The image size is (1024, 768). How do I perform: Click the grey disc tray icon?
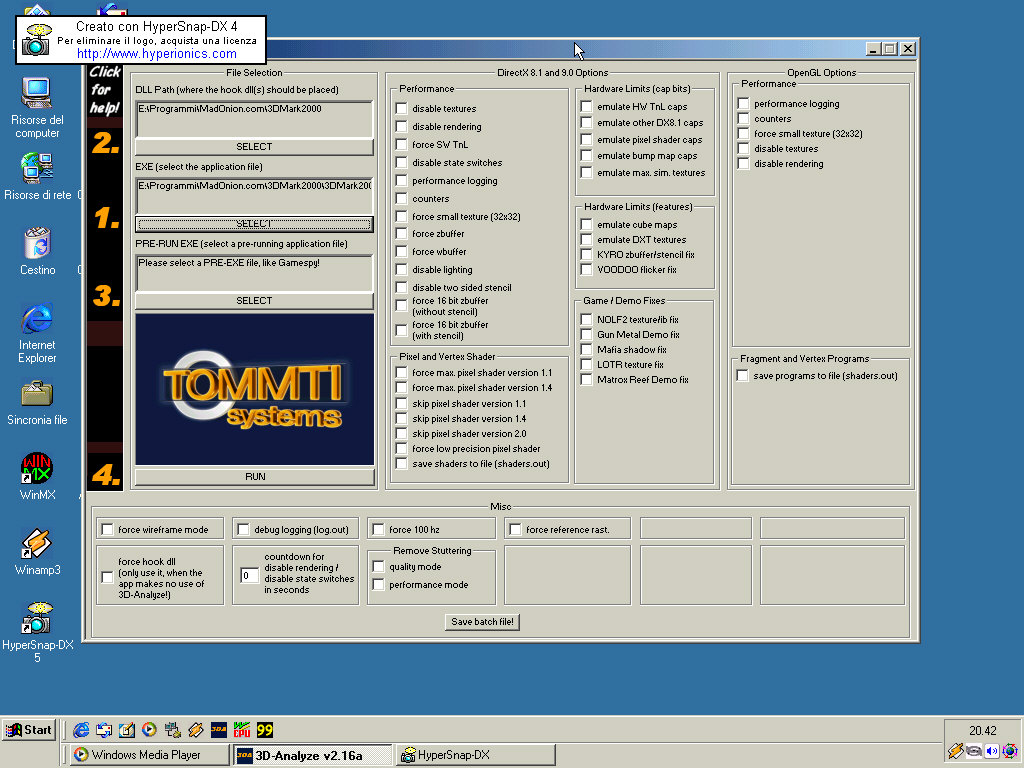point(974,751)
